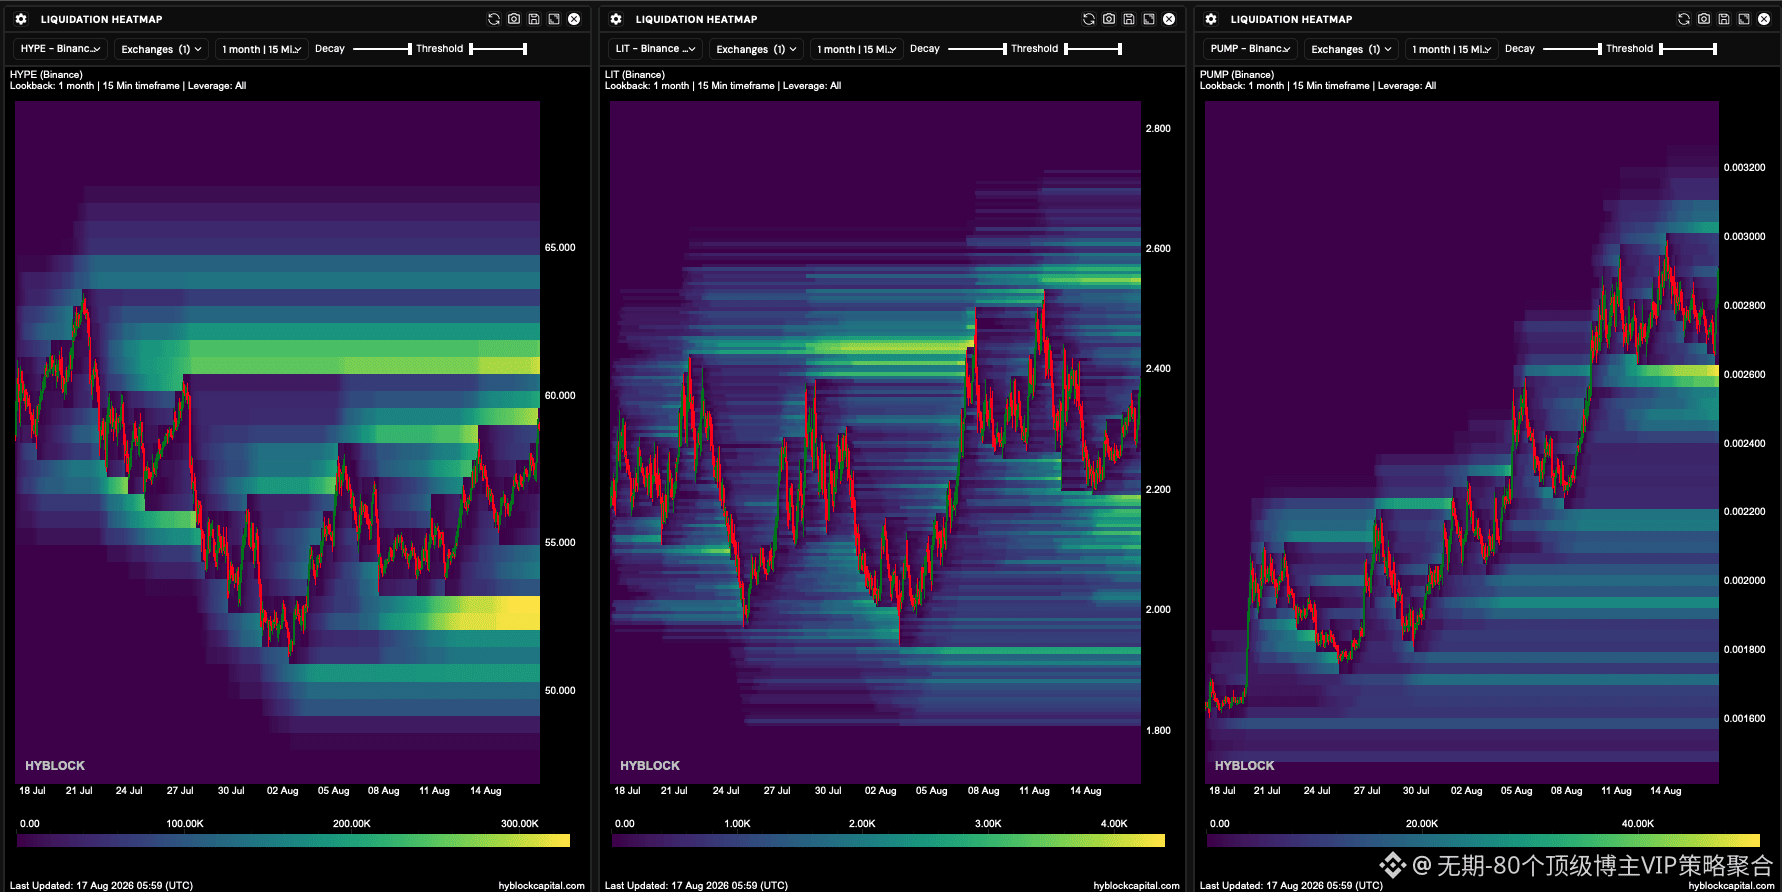
Task: Open settings gear in LIT heatmap panel
Action: (x=616, y=19)
